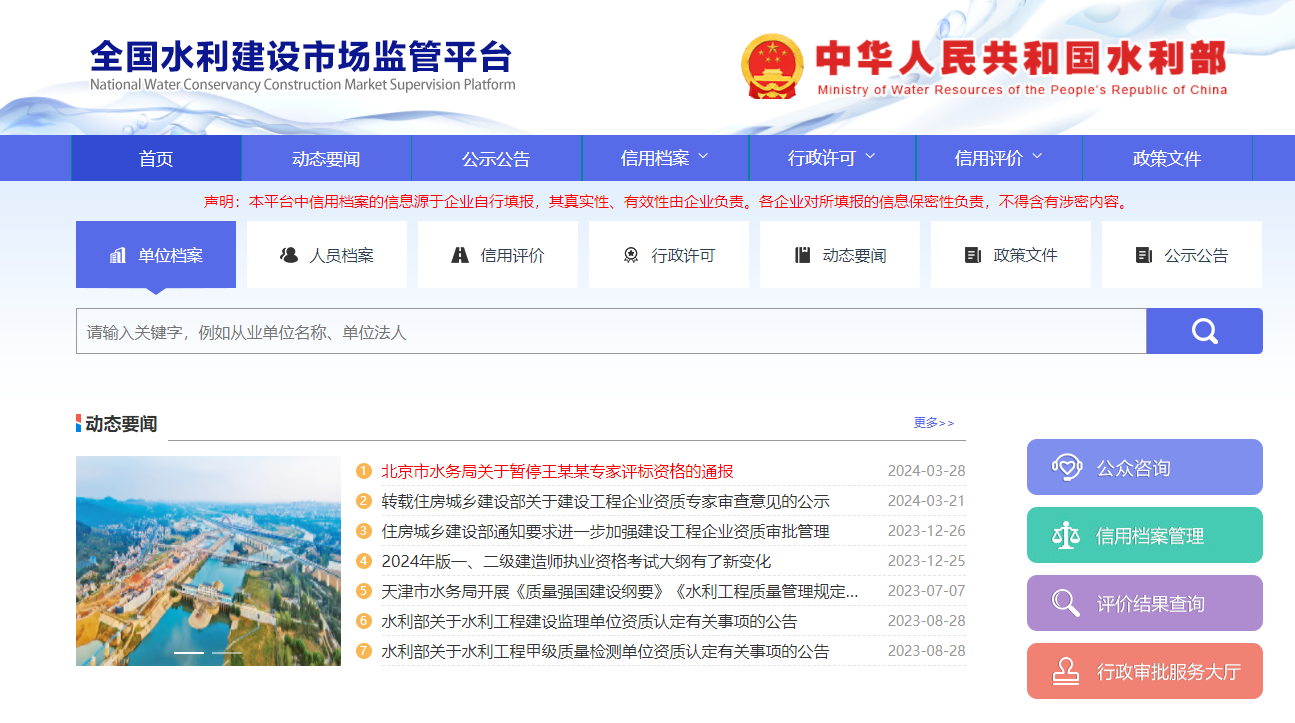
Task: Click the magnifier search button
Action: pyautogui.click(x=1204, y=331)
